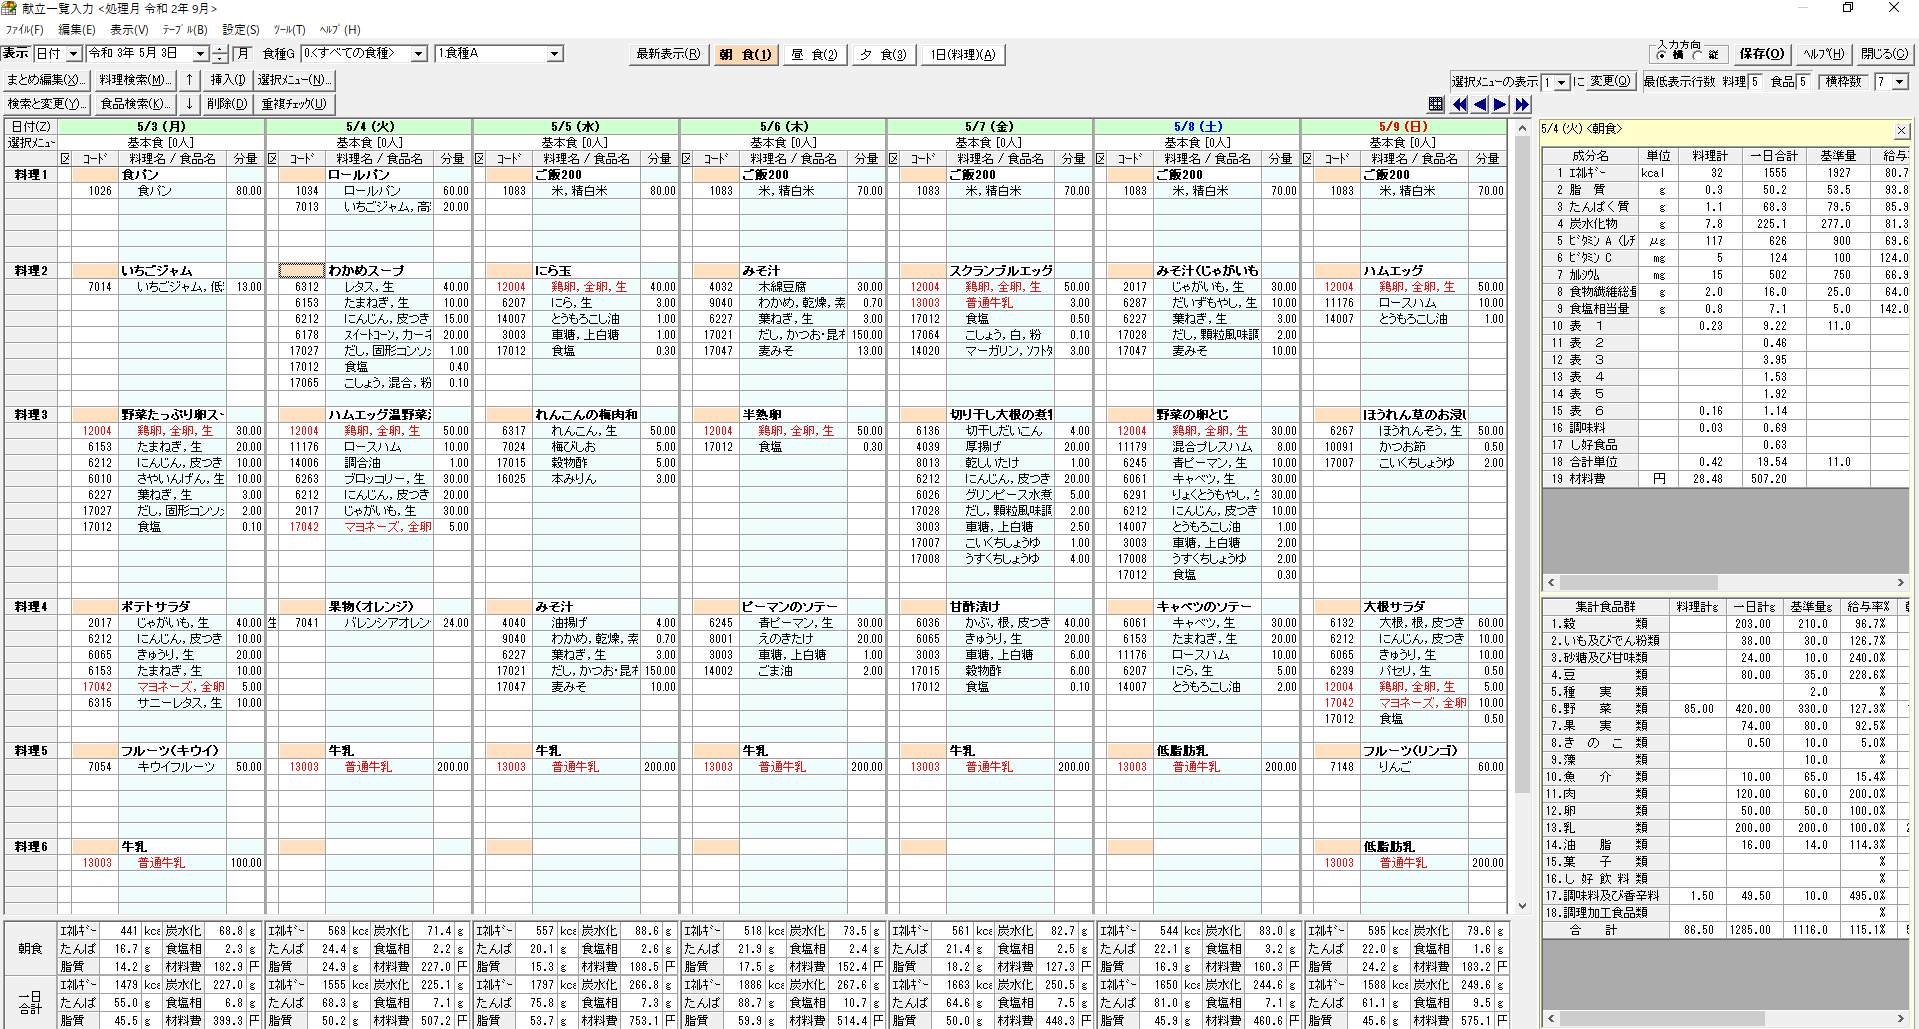Select 横 input direction
The height and width of the screenshot is (1029, 1919).
[1662, 55]
